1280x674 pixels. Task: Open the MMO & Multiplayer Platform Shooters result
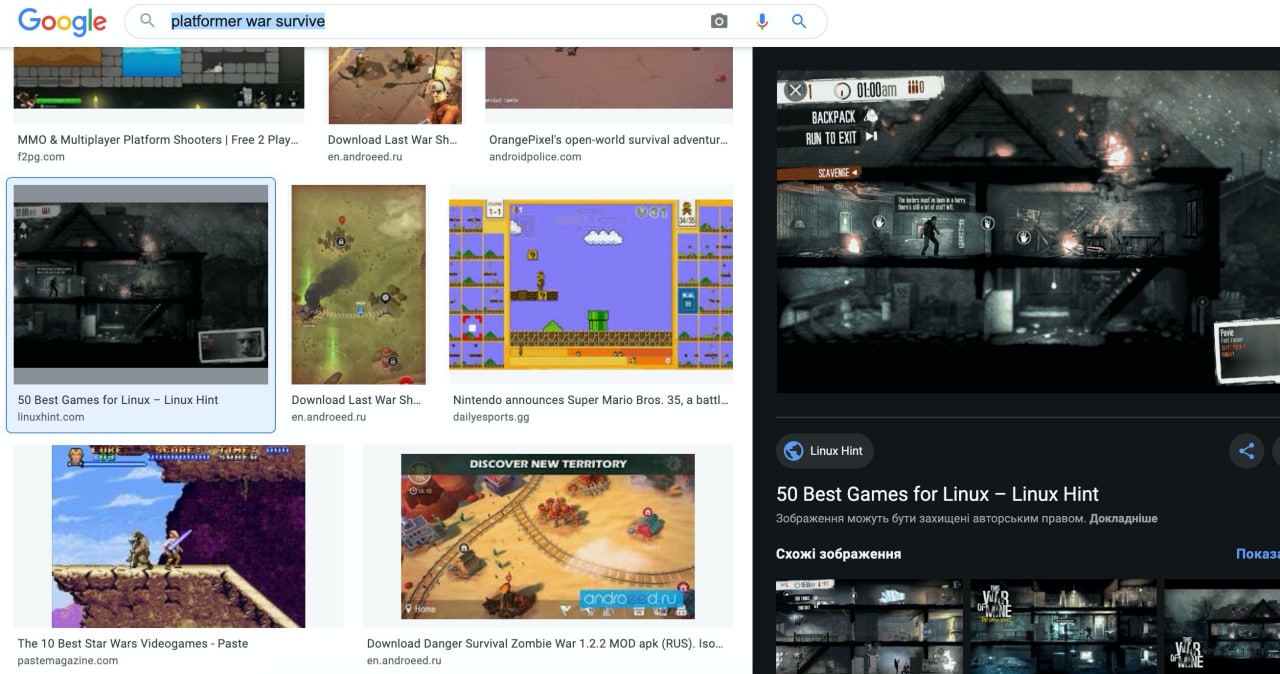(x=158, y=140)
